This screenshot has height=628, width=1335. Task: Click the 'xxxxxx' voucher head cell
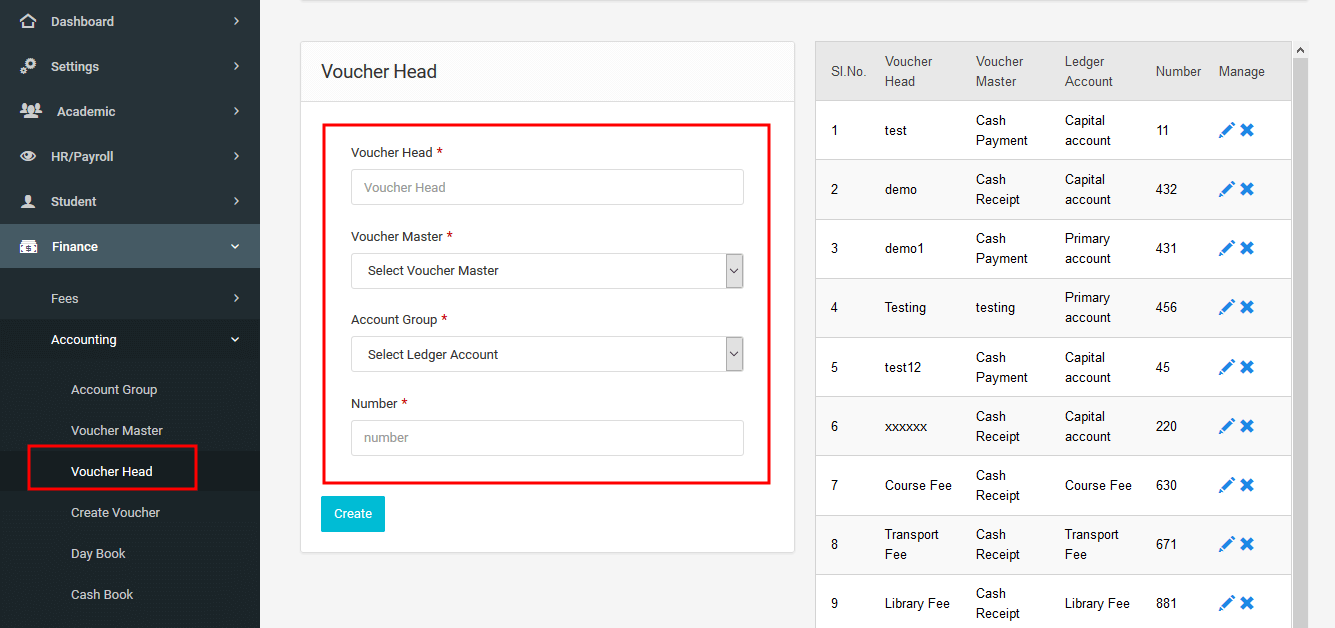point(906,426)
